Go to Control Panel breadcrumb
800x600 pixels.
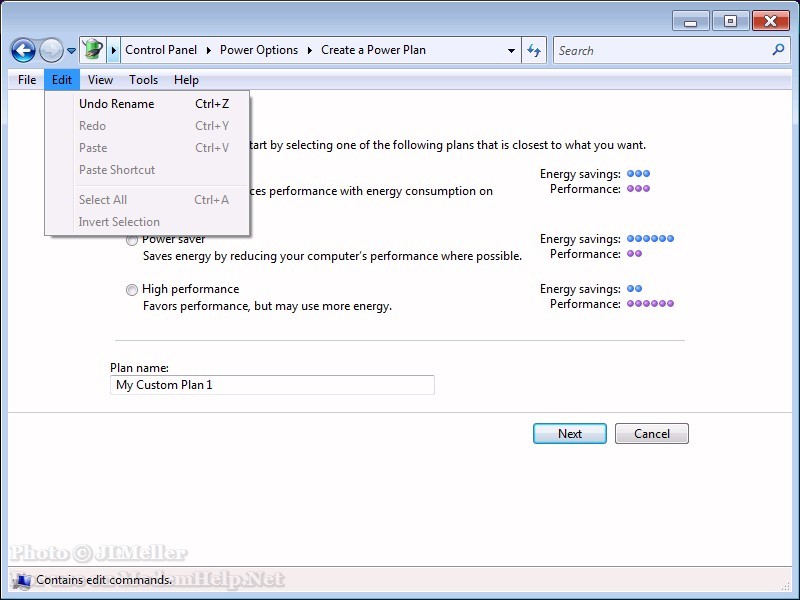tap(161, 50)
